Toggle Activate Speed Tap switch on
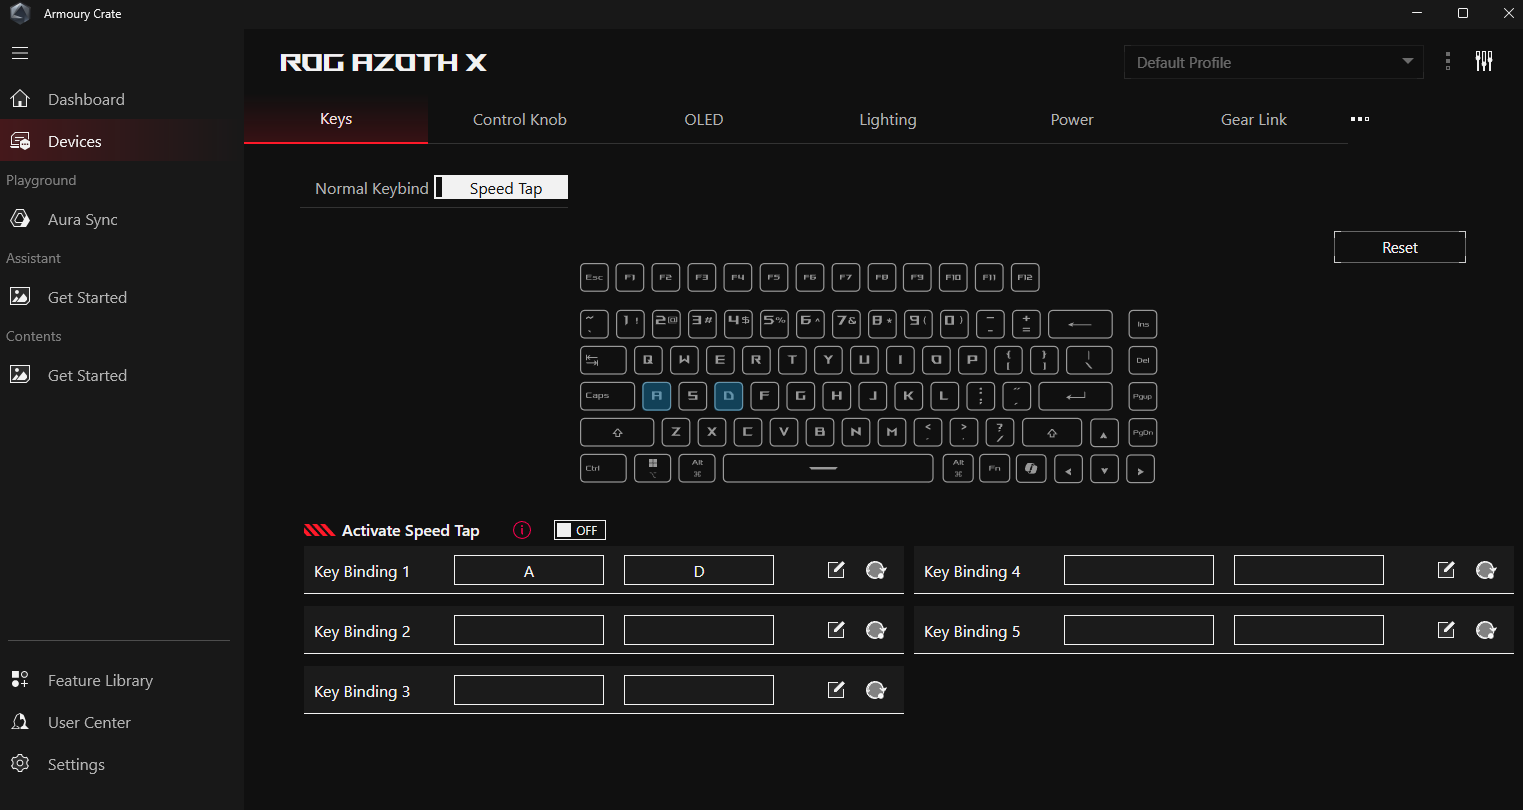The image size is (1523, 810). (580, 530)
